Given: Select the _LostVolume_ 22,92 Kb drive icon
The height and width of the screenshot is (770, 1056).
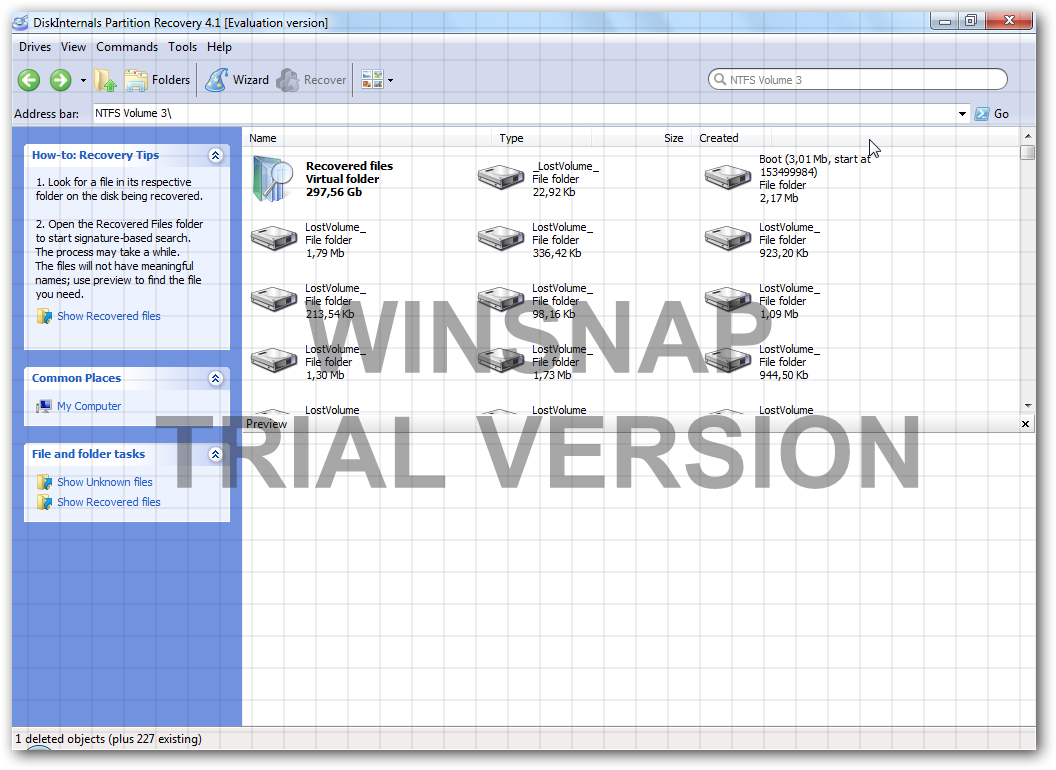Looking at the screenshot, I should coord(500,178).
